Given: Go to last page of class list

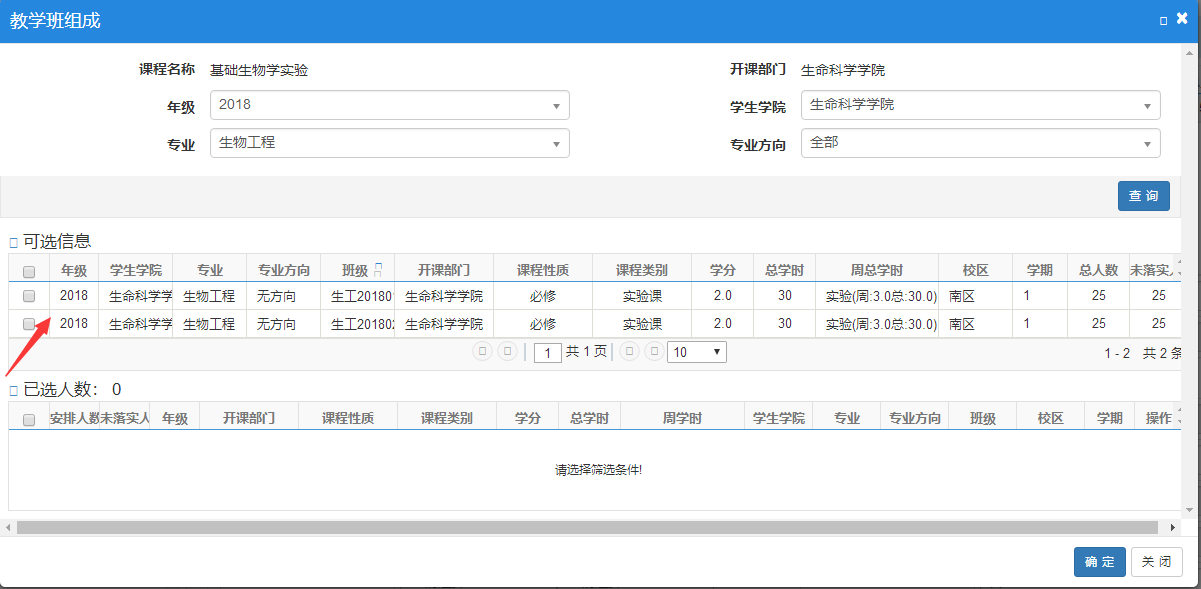Looking at the screenshot, I should (x=654, y=352).
